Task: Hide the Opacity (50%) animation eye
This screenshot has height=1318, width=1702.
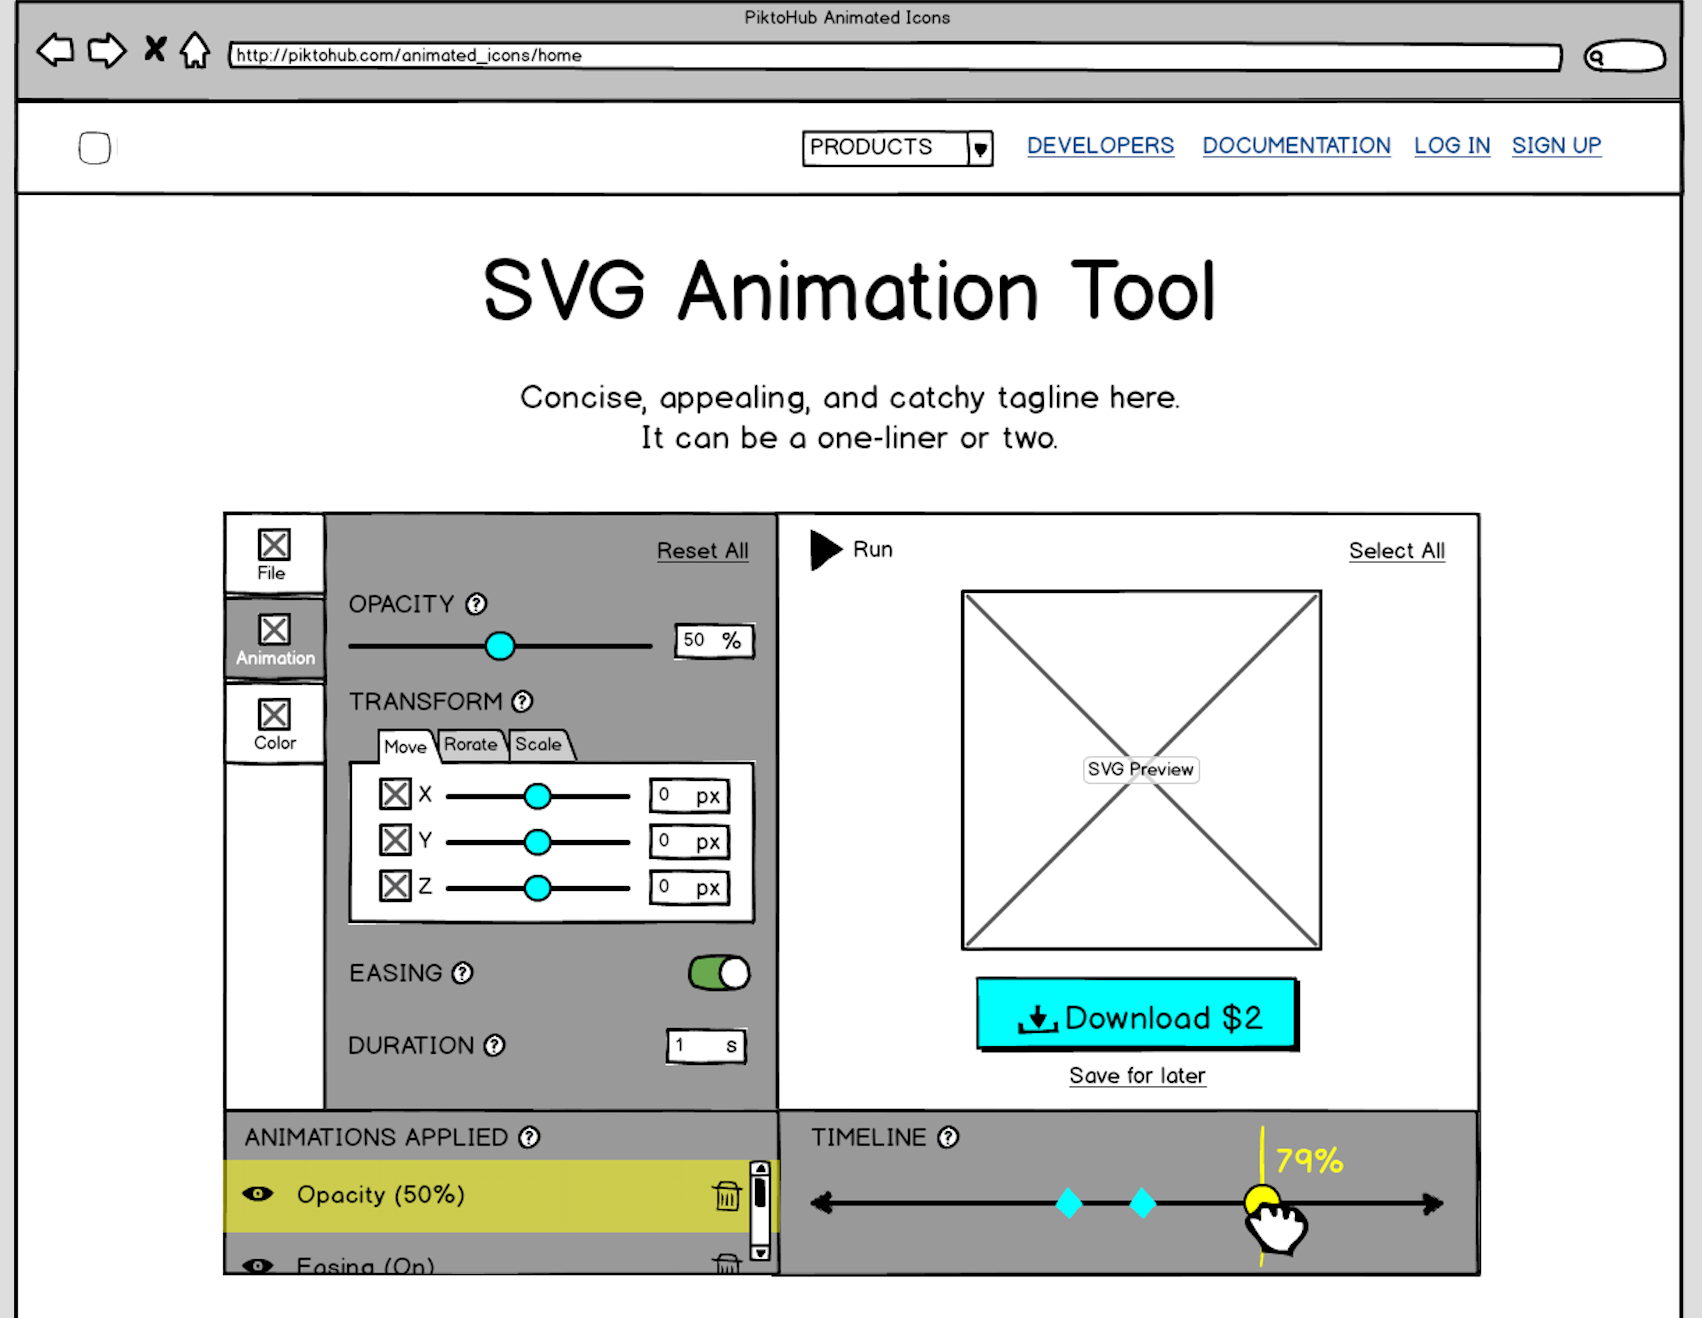Action: (x=258, y=1194)
